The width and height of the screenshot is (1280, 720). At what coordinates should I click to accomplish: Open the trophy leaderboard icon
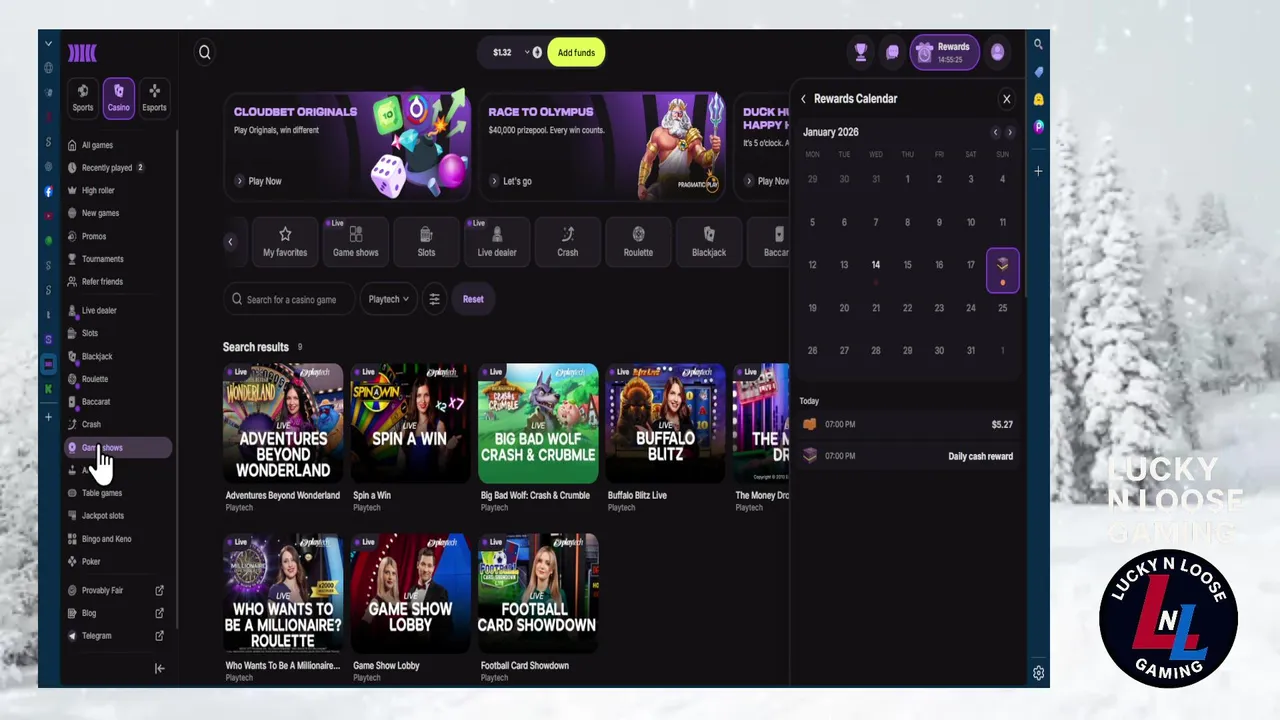pos(860,53)
